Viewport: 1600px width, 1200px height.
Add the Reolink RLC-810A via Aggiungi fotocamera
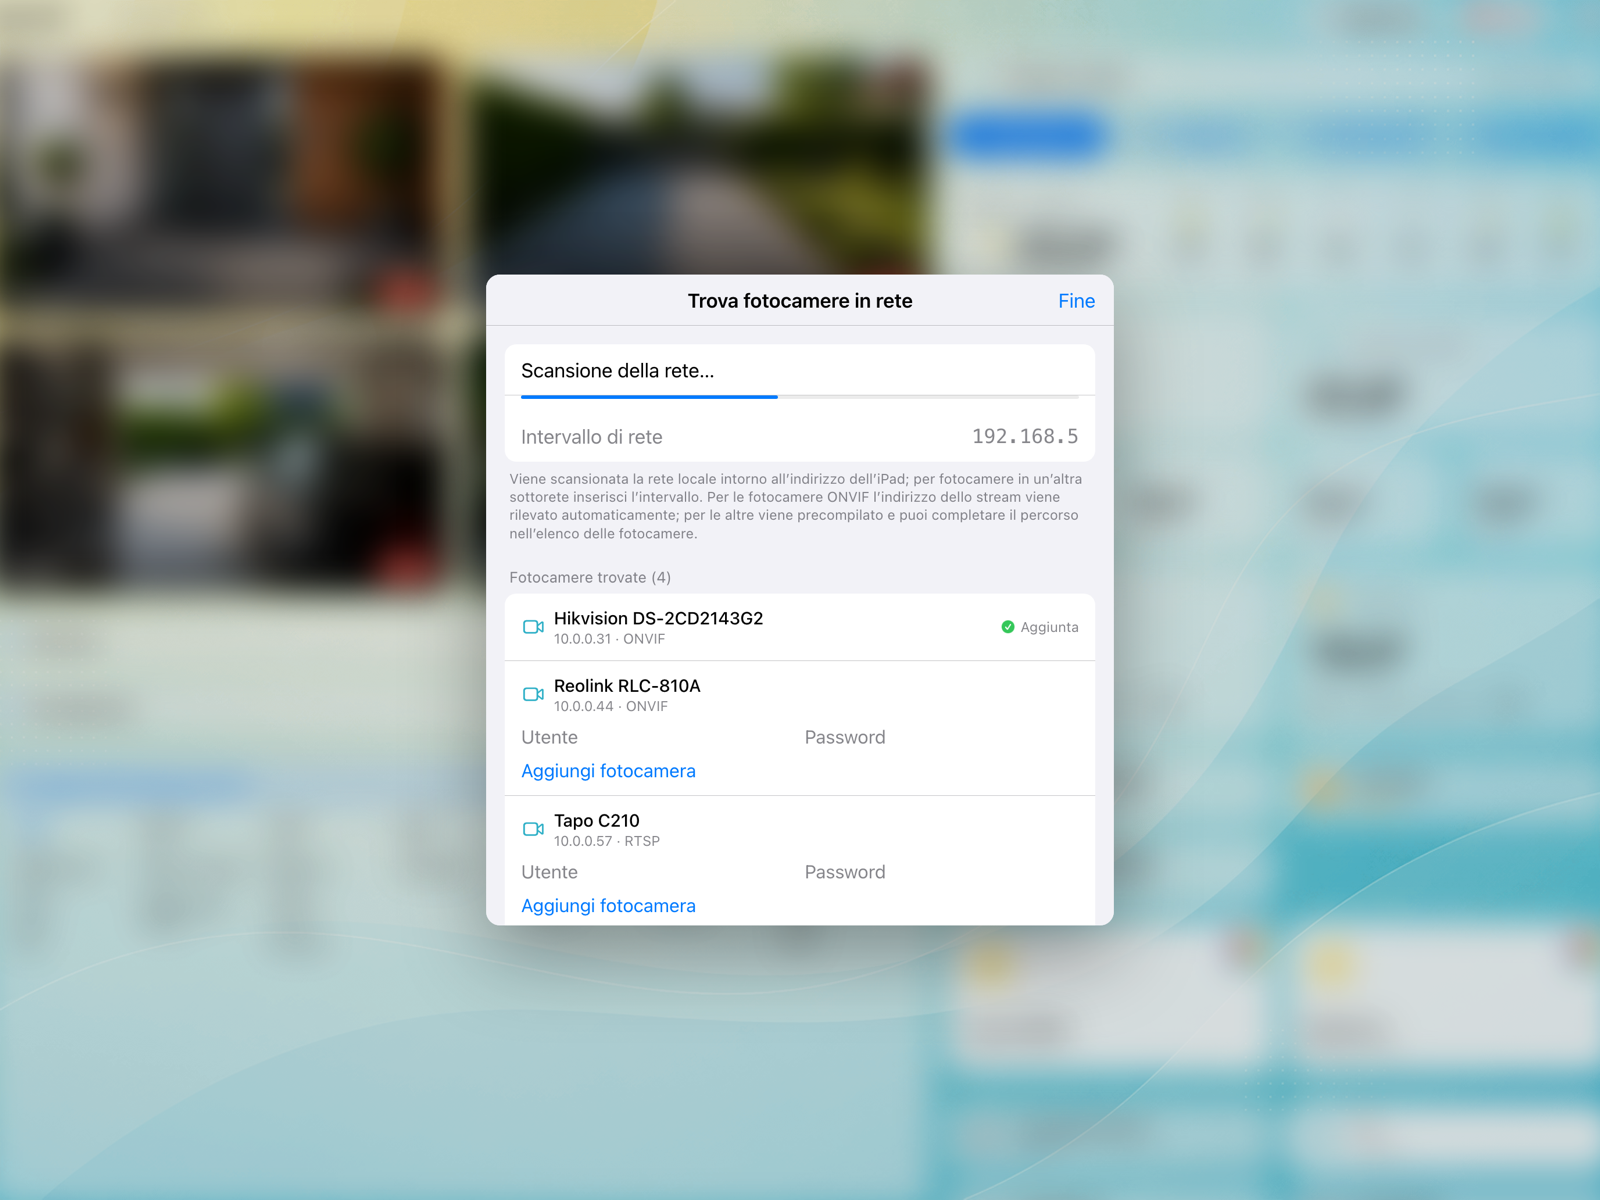pyautogui.click(x=608, y=771)
